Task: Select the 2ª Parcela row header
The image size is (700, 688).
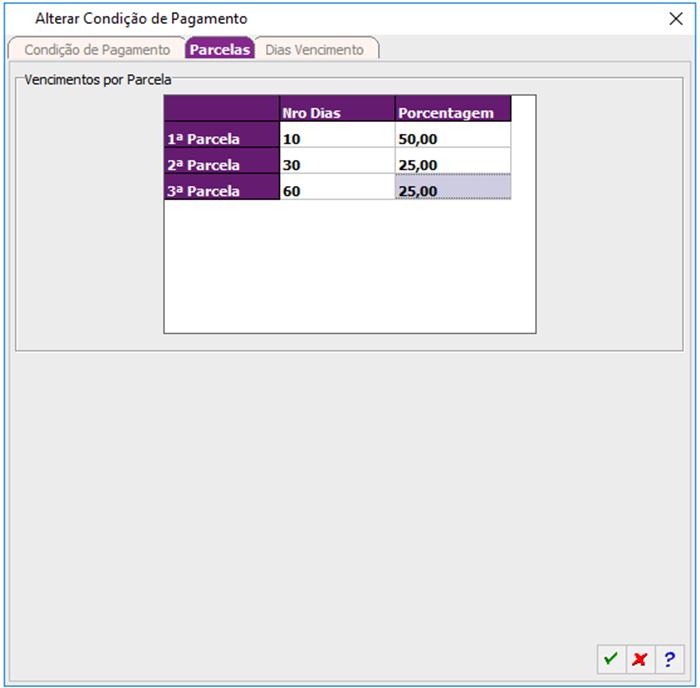Action: click(222, 161)
